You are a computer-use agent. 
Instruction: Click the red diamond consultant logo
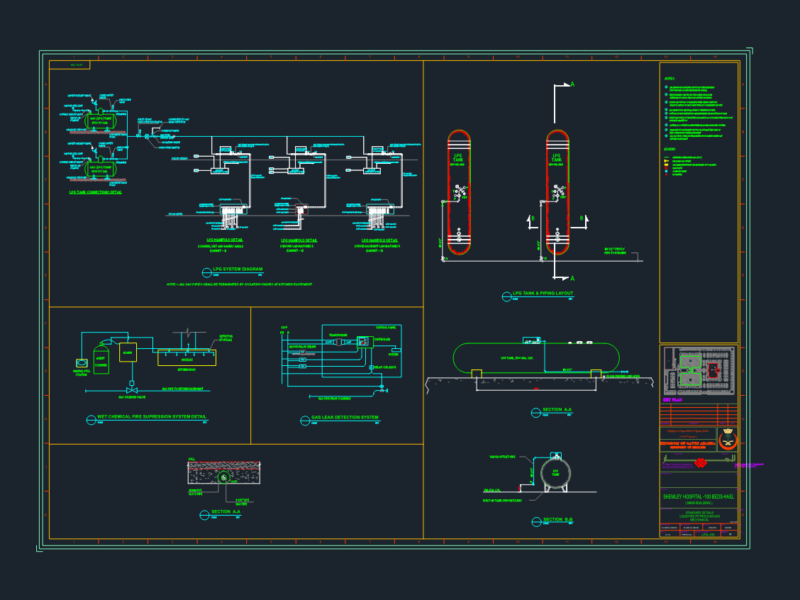coord(701,463)
